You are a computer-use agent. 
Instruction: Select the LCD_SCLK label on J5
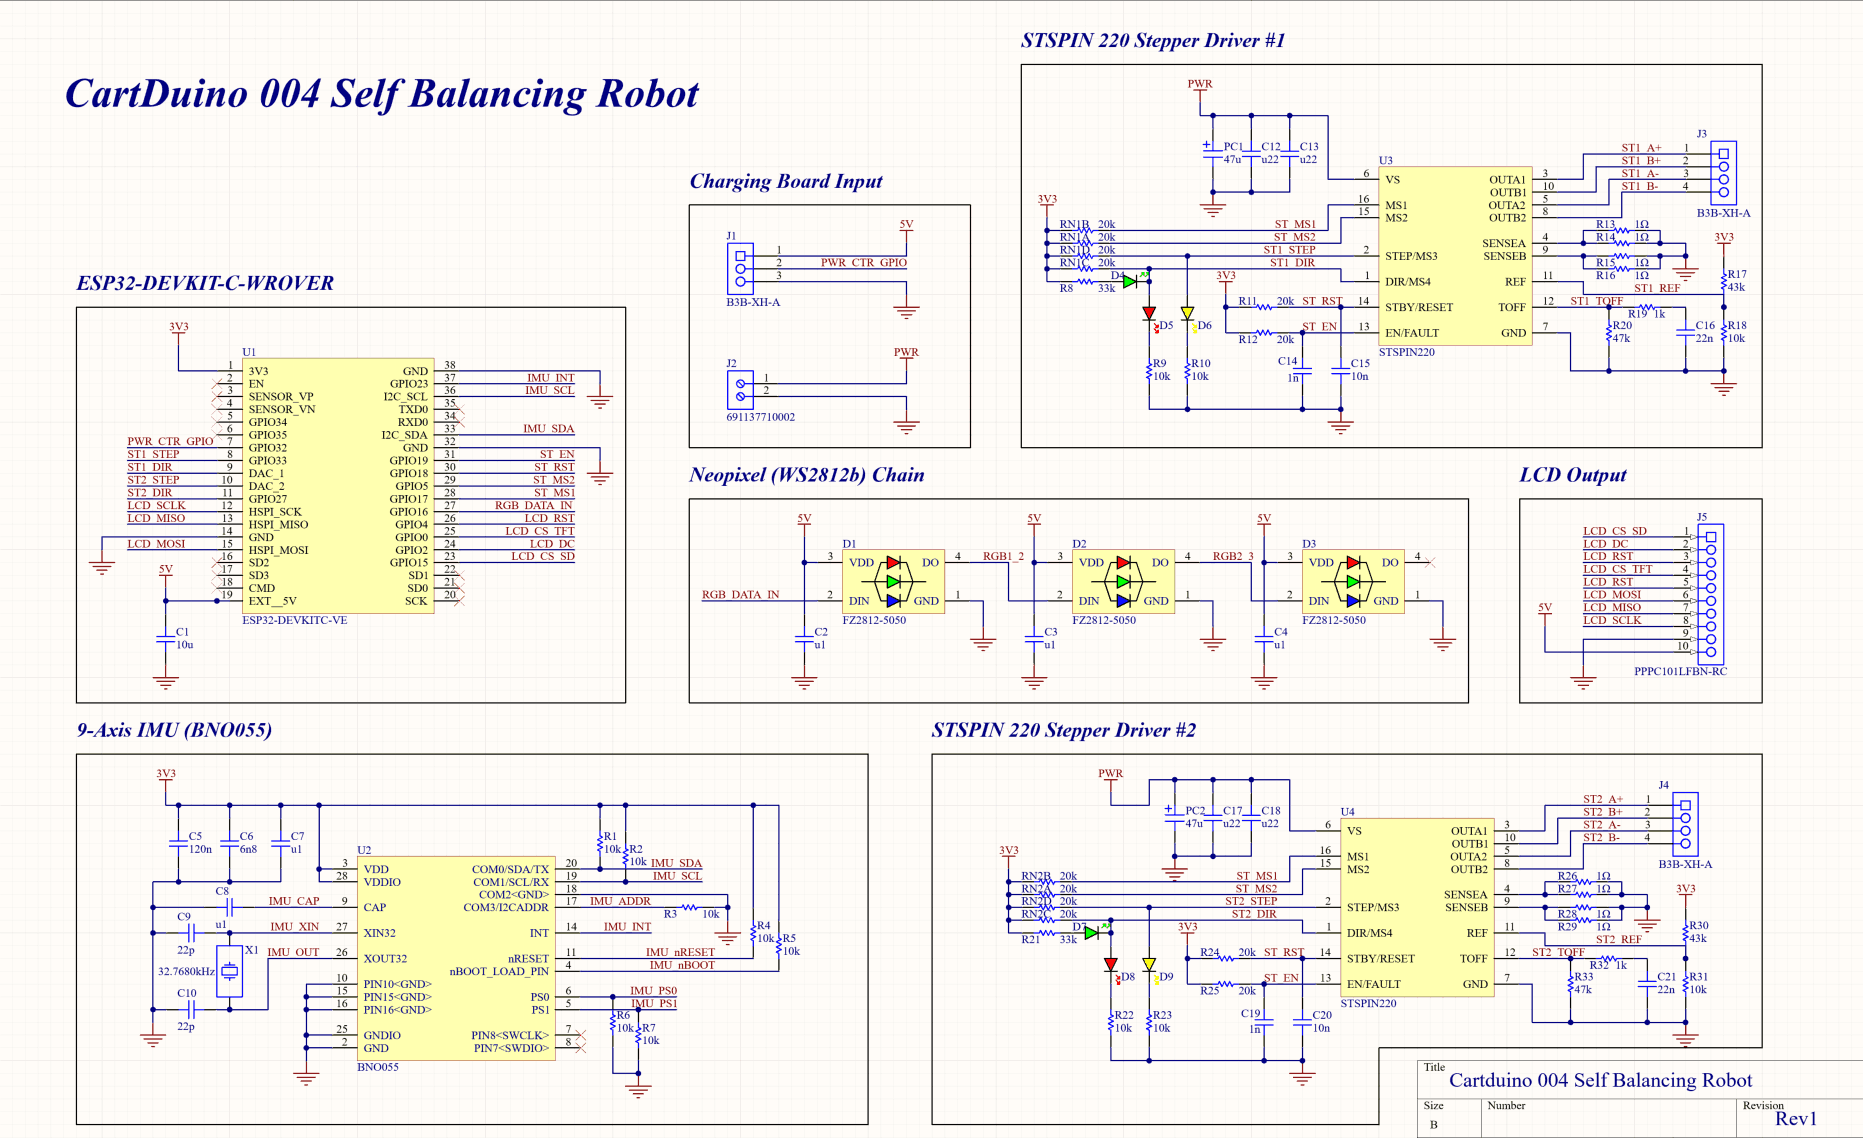(1612, 620)
